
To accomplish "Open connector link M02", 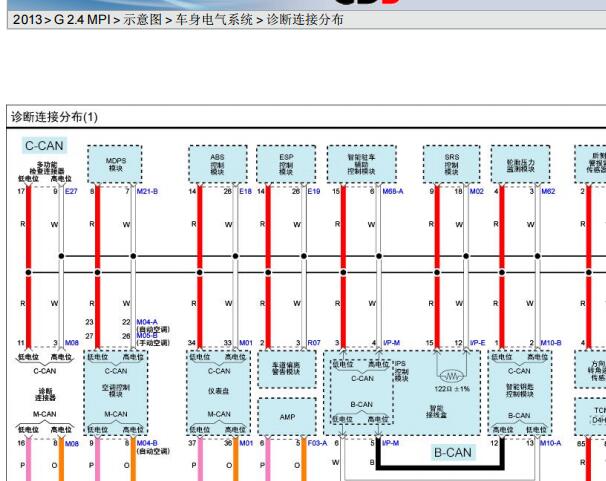I will (x=477, y=191).
